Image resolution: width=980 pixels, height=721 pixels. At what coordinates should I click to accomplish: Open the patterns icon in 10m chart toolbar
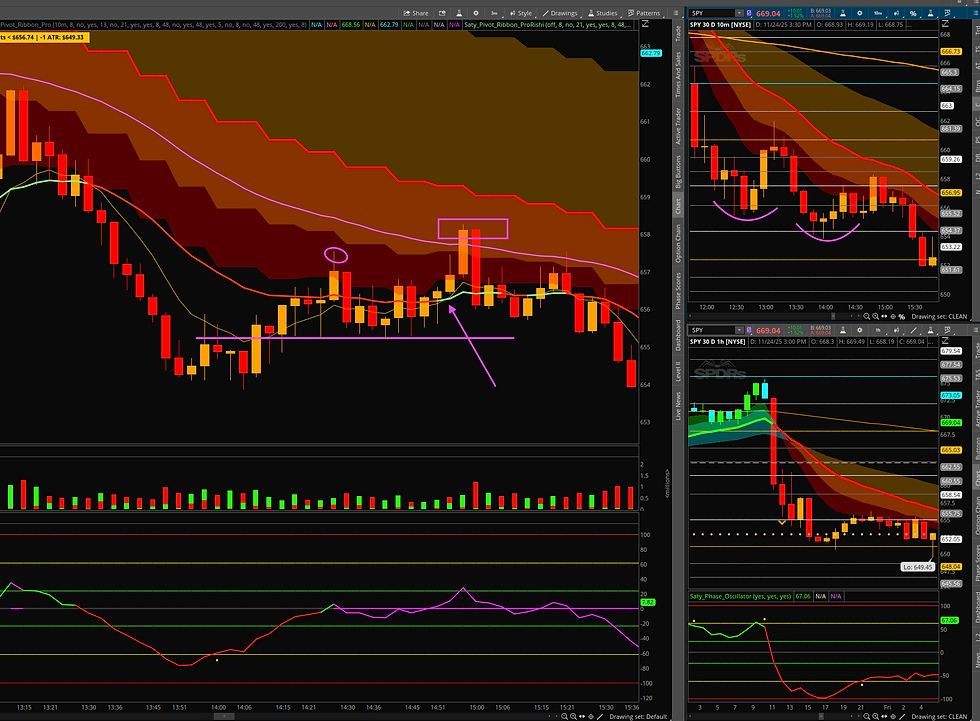[x=947, y=13]
